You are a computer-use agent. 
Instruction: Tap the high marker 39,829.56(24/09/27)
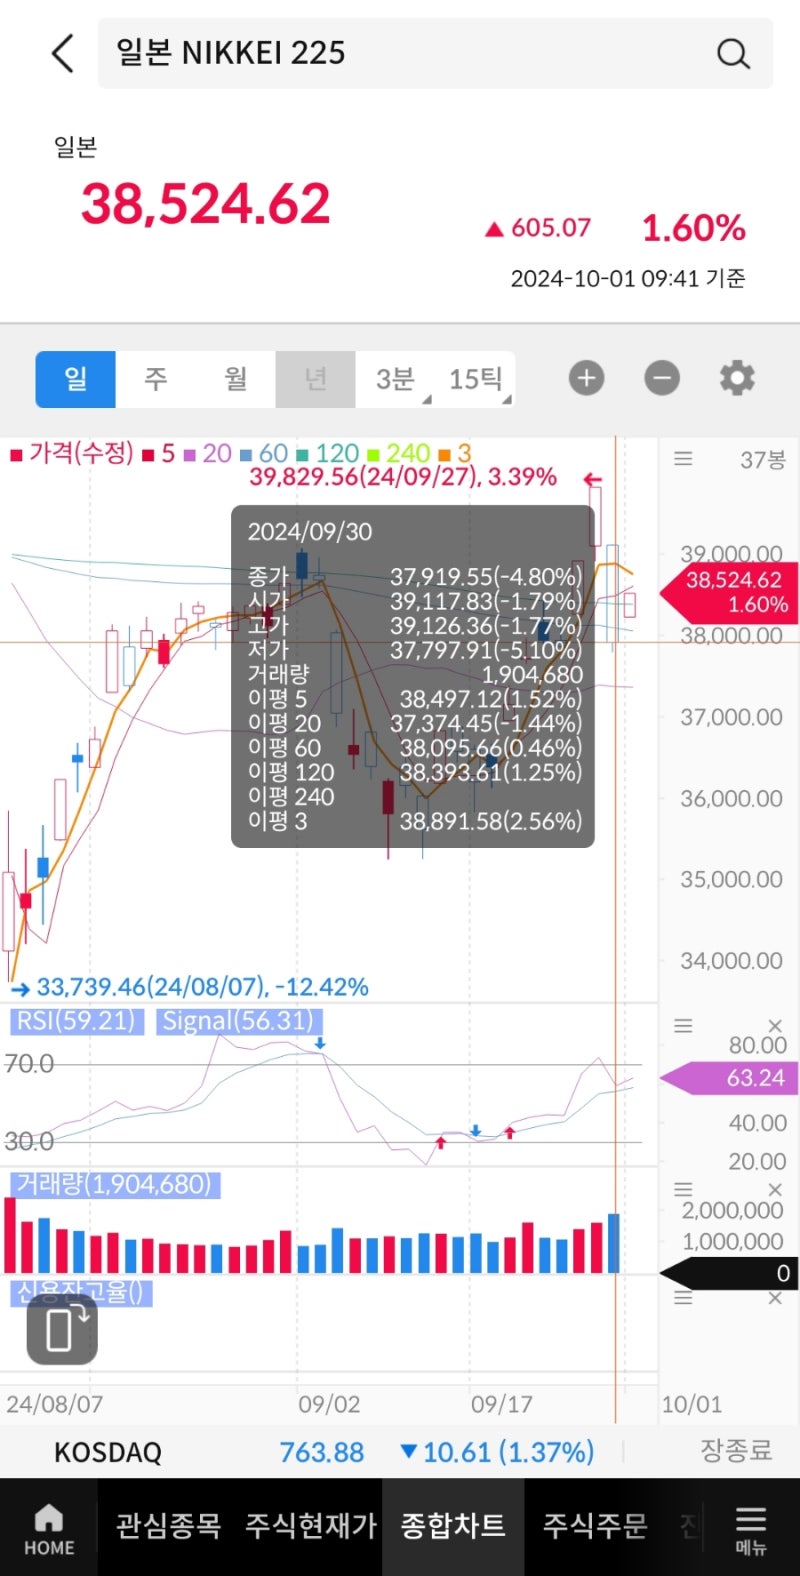(402, 477)
